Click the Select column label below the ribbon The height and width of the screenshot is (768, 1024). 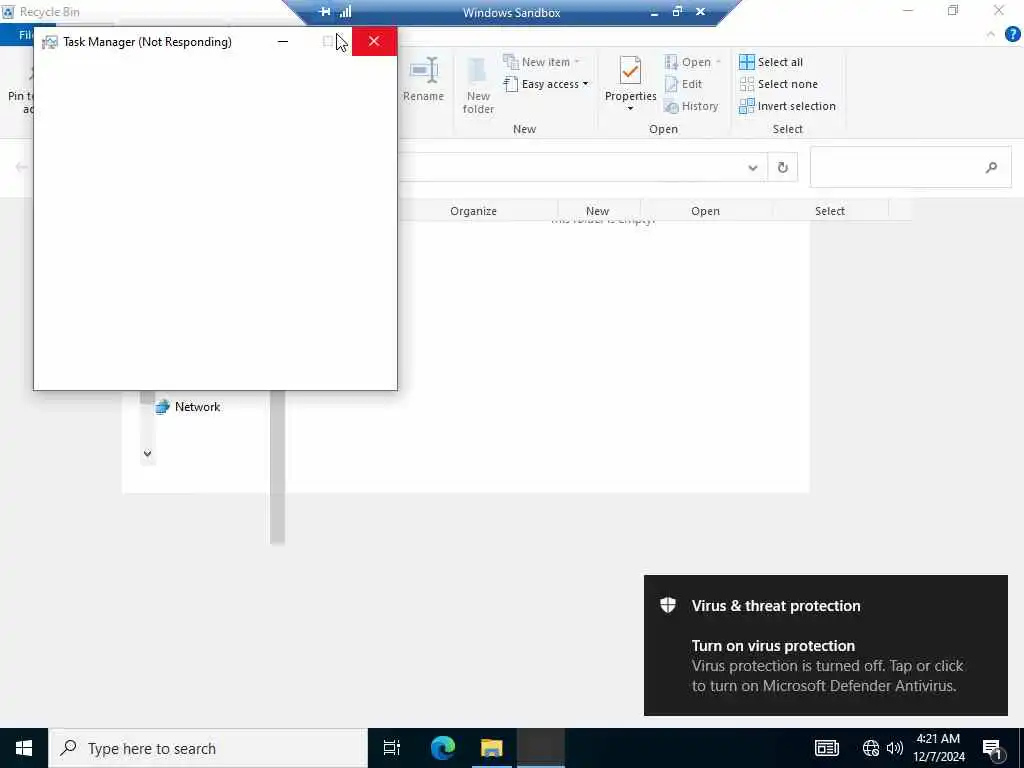[x=829, y=211]
